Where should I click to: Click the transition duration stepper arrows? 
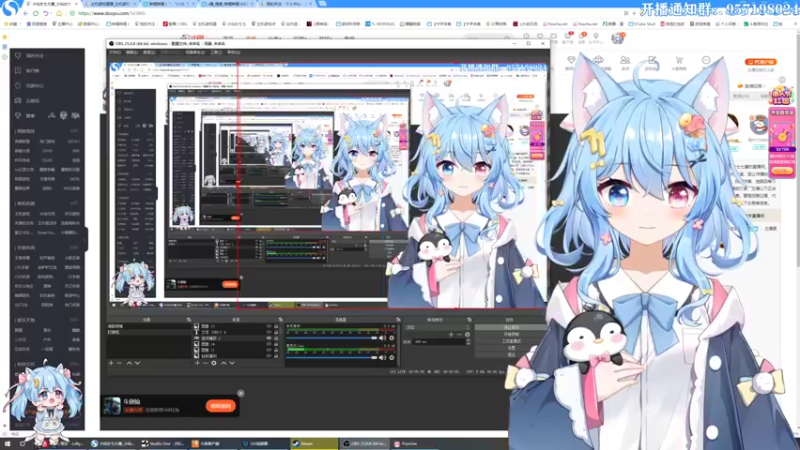tap(468, 342)
